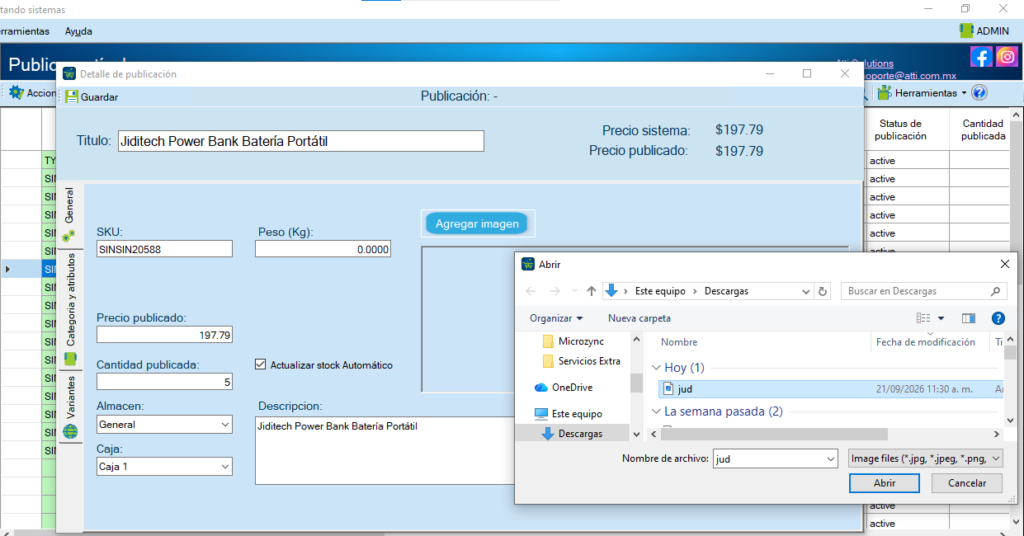
Task: Refresh the Descargas folder listing
Action: pos(822,291)
